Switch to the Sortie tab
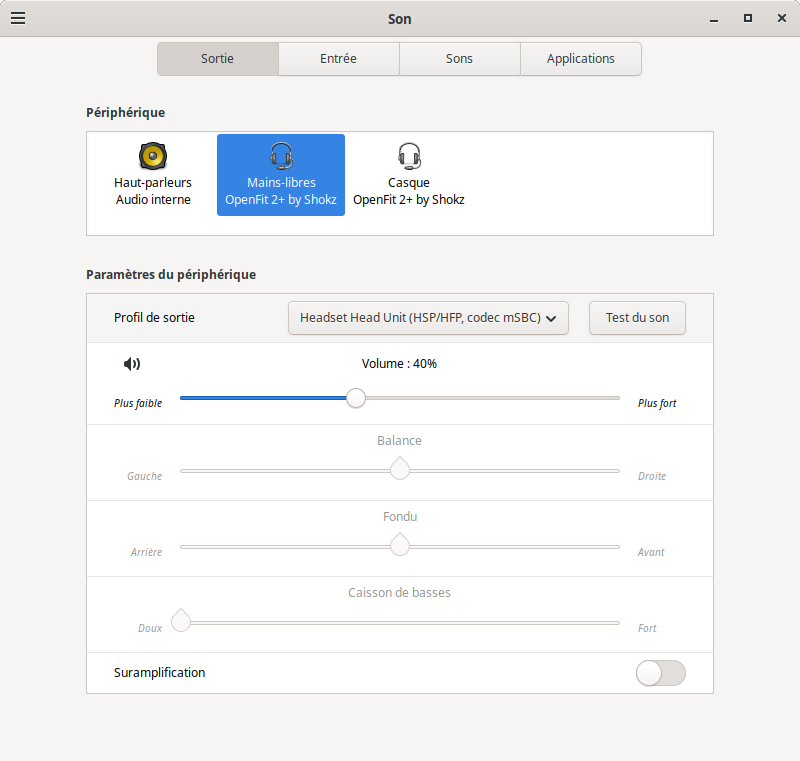The height and width of the screenshot is (761, 800). click(x=218, y=59)
